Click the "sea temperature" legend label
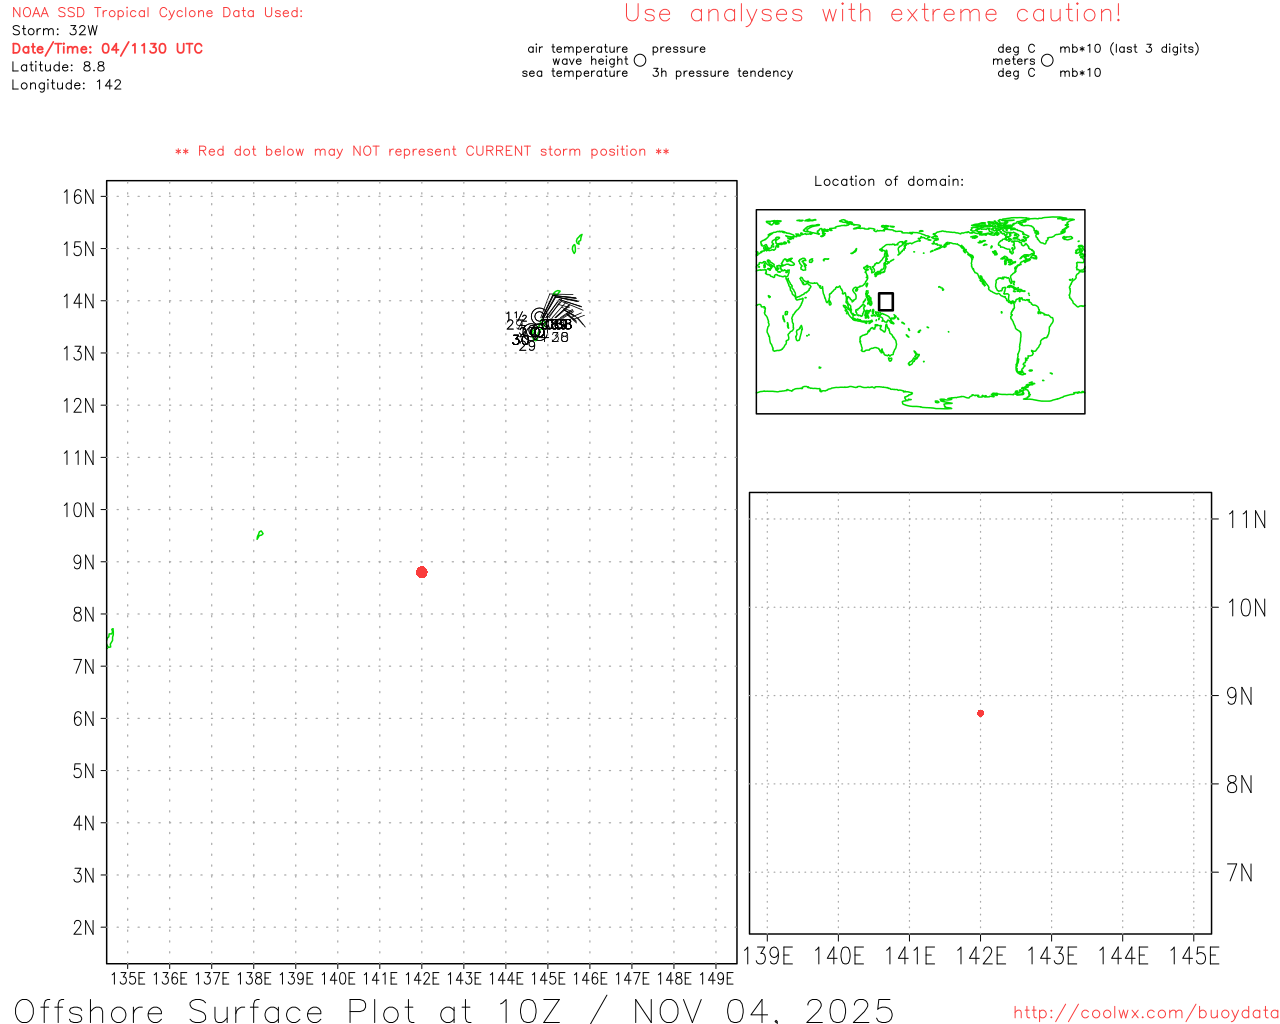 (575, 73)
